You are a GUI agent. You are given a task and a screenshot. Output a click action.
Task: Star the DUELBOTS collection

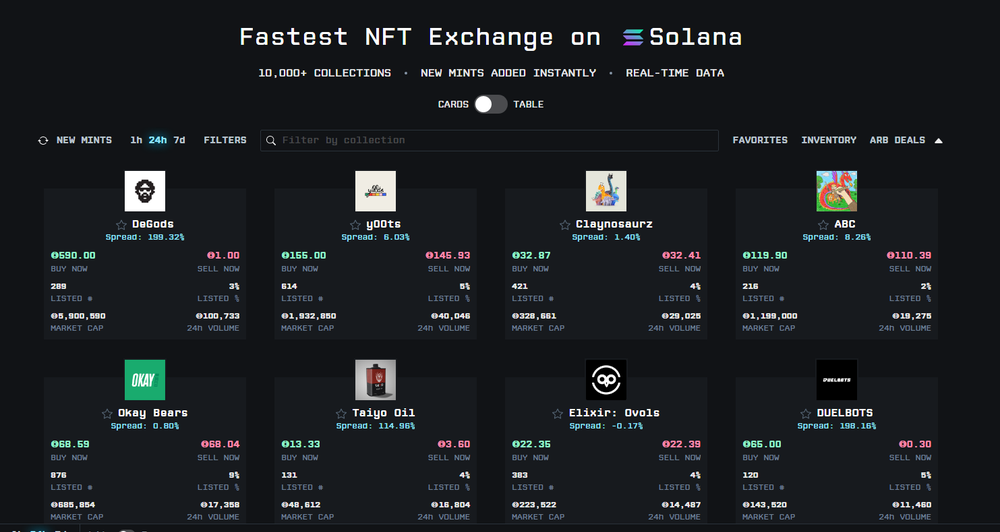[806, 413]
